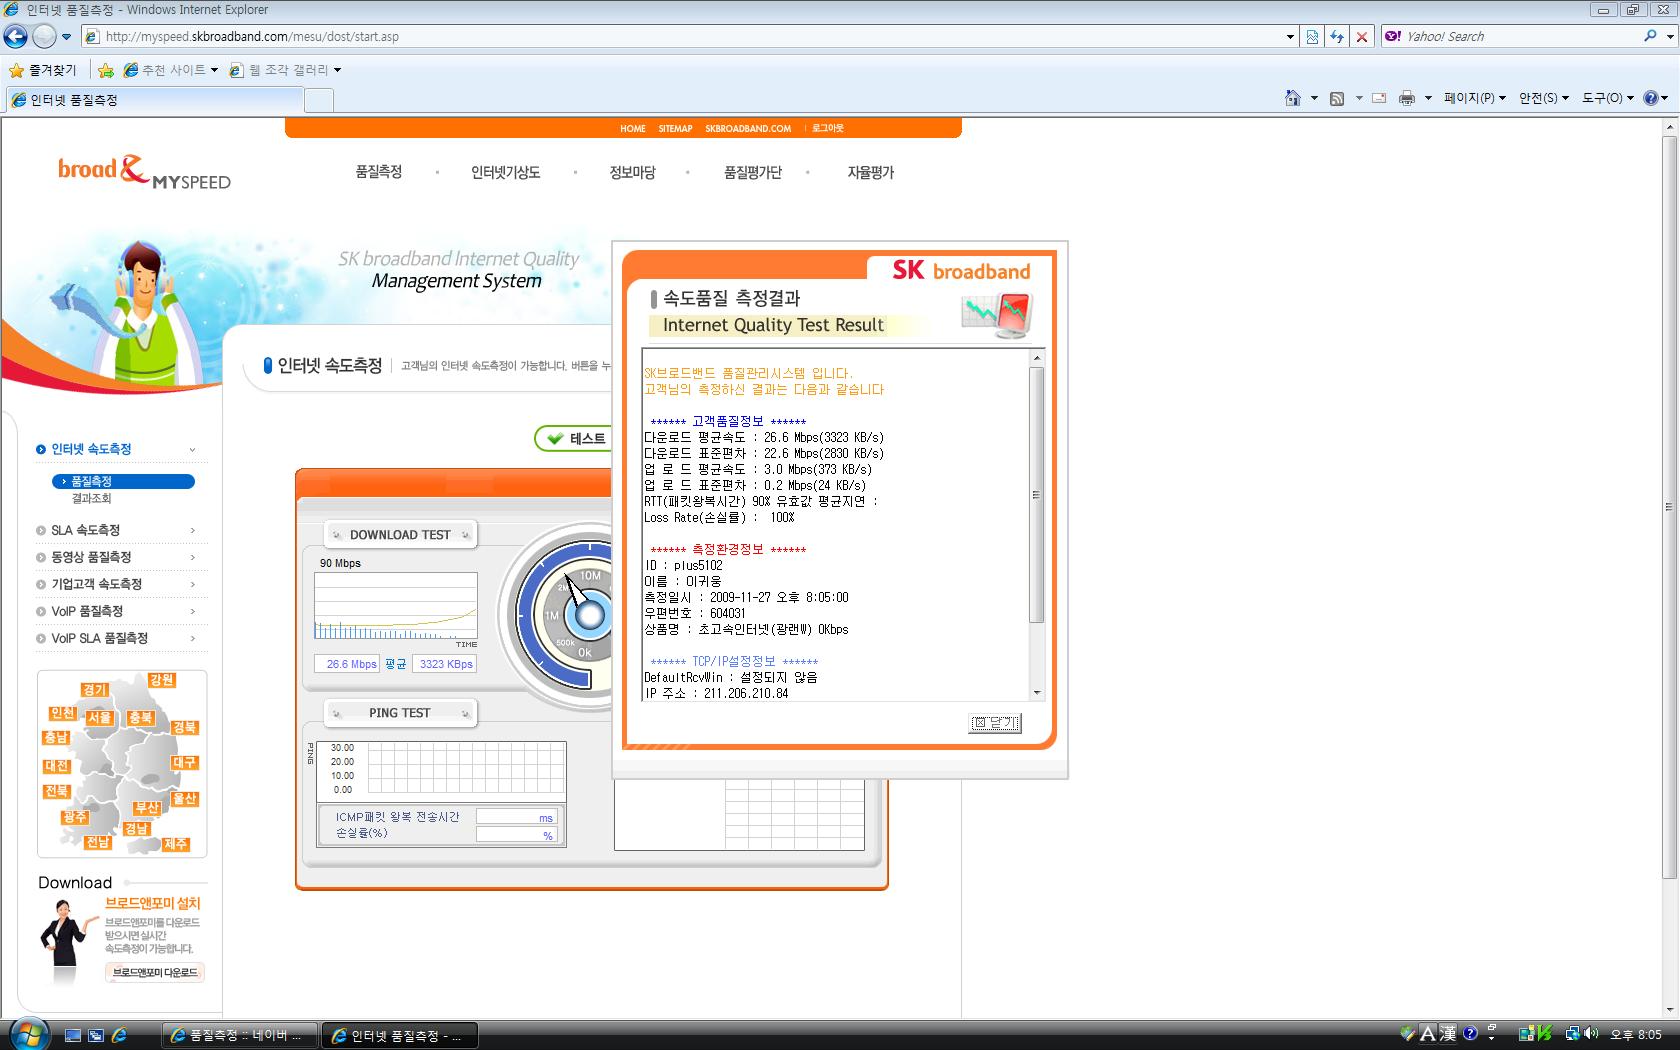Click the SKBROADBAND.COM link
The width and height of the screenshot is (1680, 1050).
tap(748, 128)
